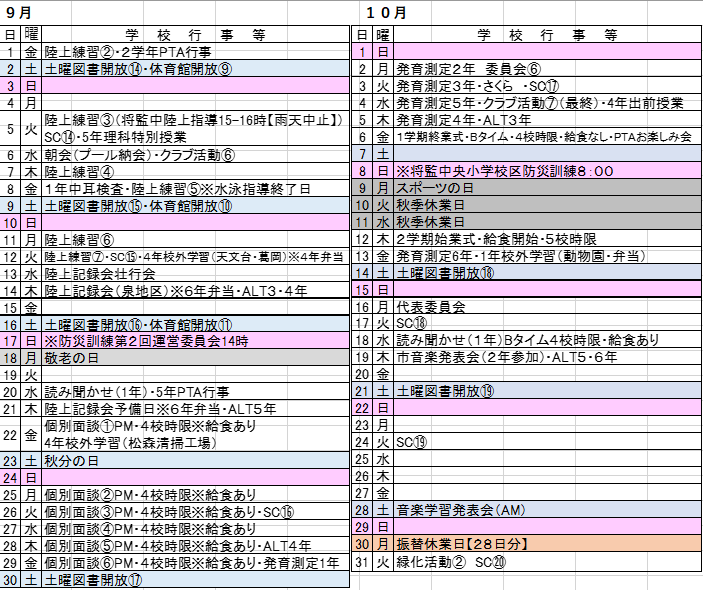Click the '代表委員会' cell

tap(547, 307)
